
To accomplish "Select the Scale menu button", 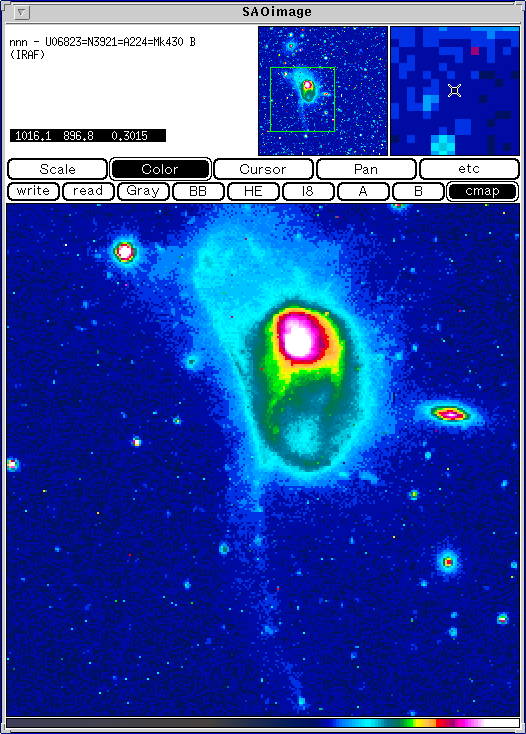I will pos(58,169).
